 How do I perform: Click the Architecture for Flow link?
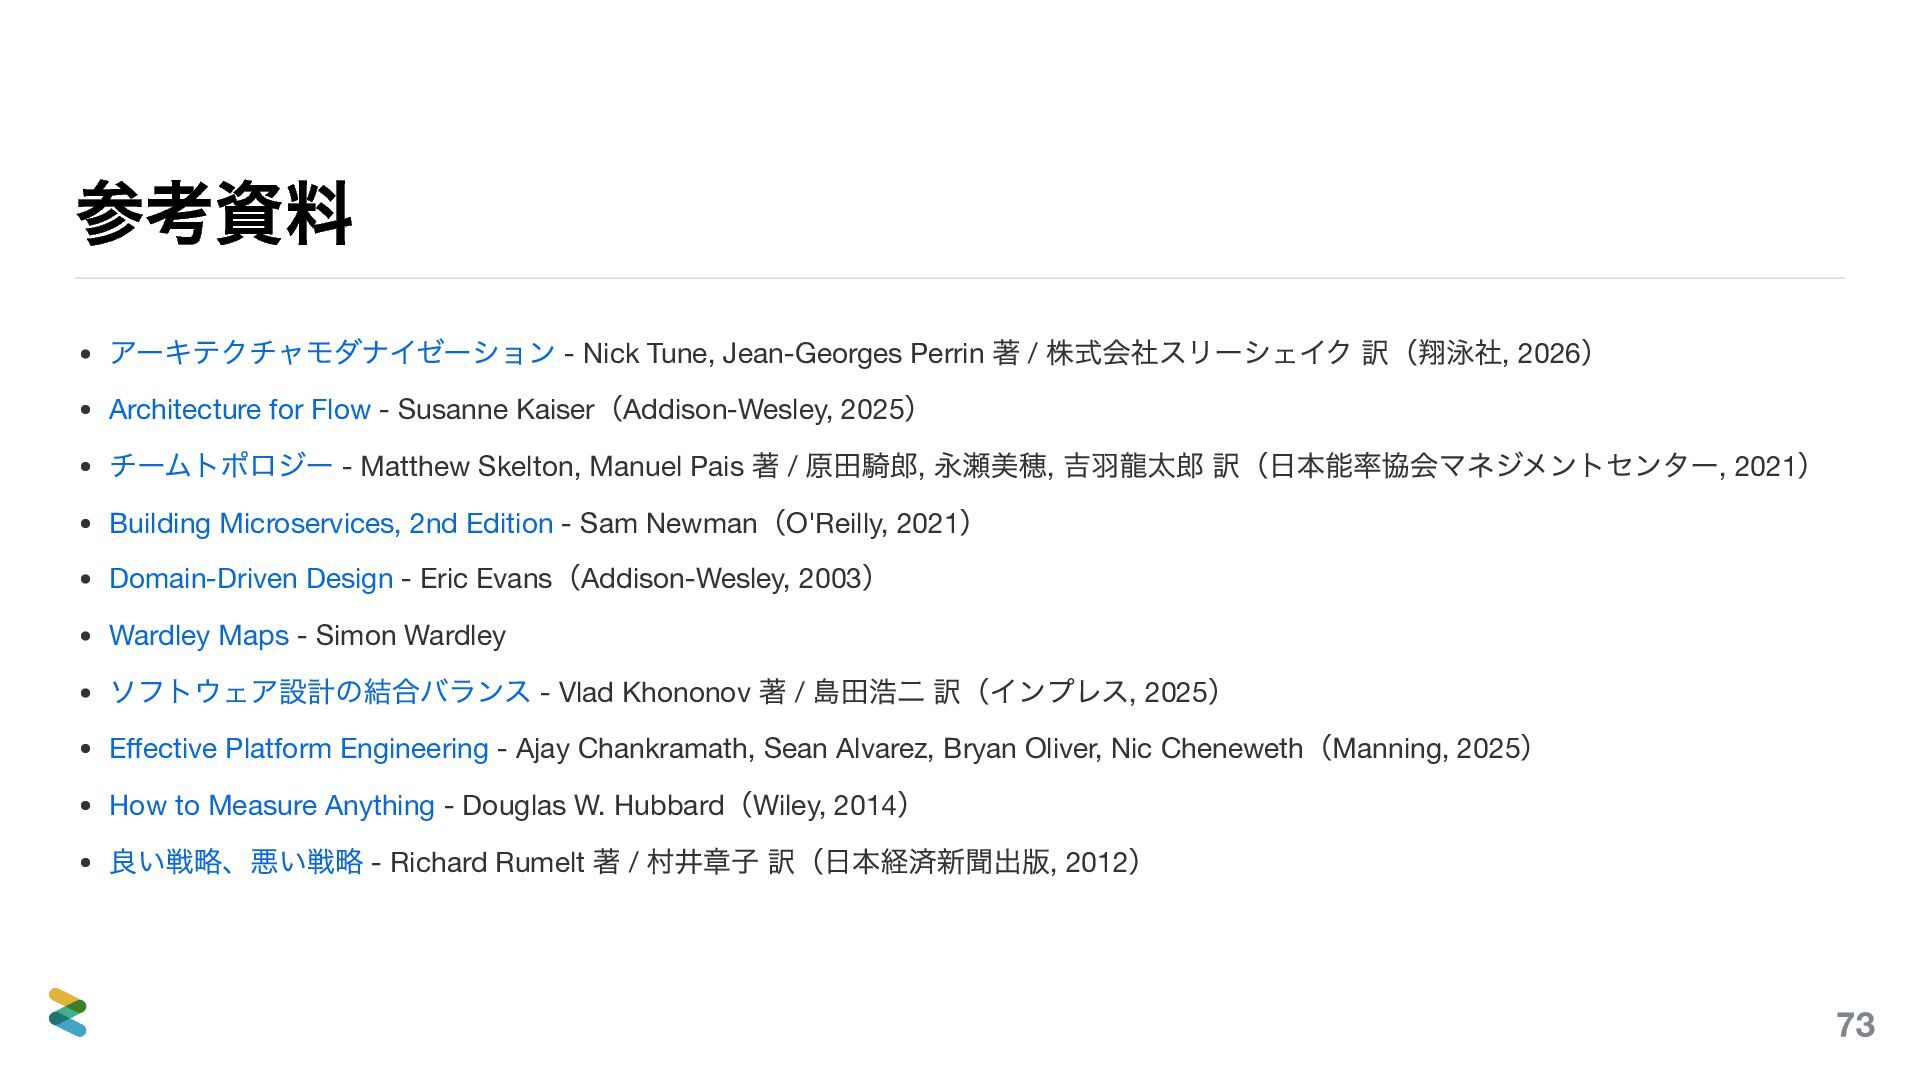coord(239,410)
